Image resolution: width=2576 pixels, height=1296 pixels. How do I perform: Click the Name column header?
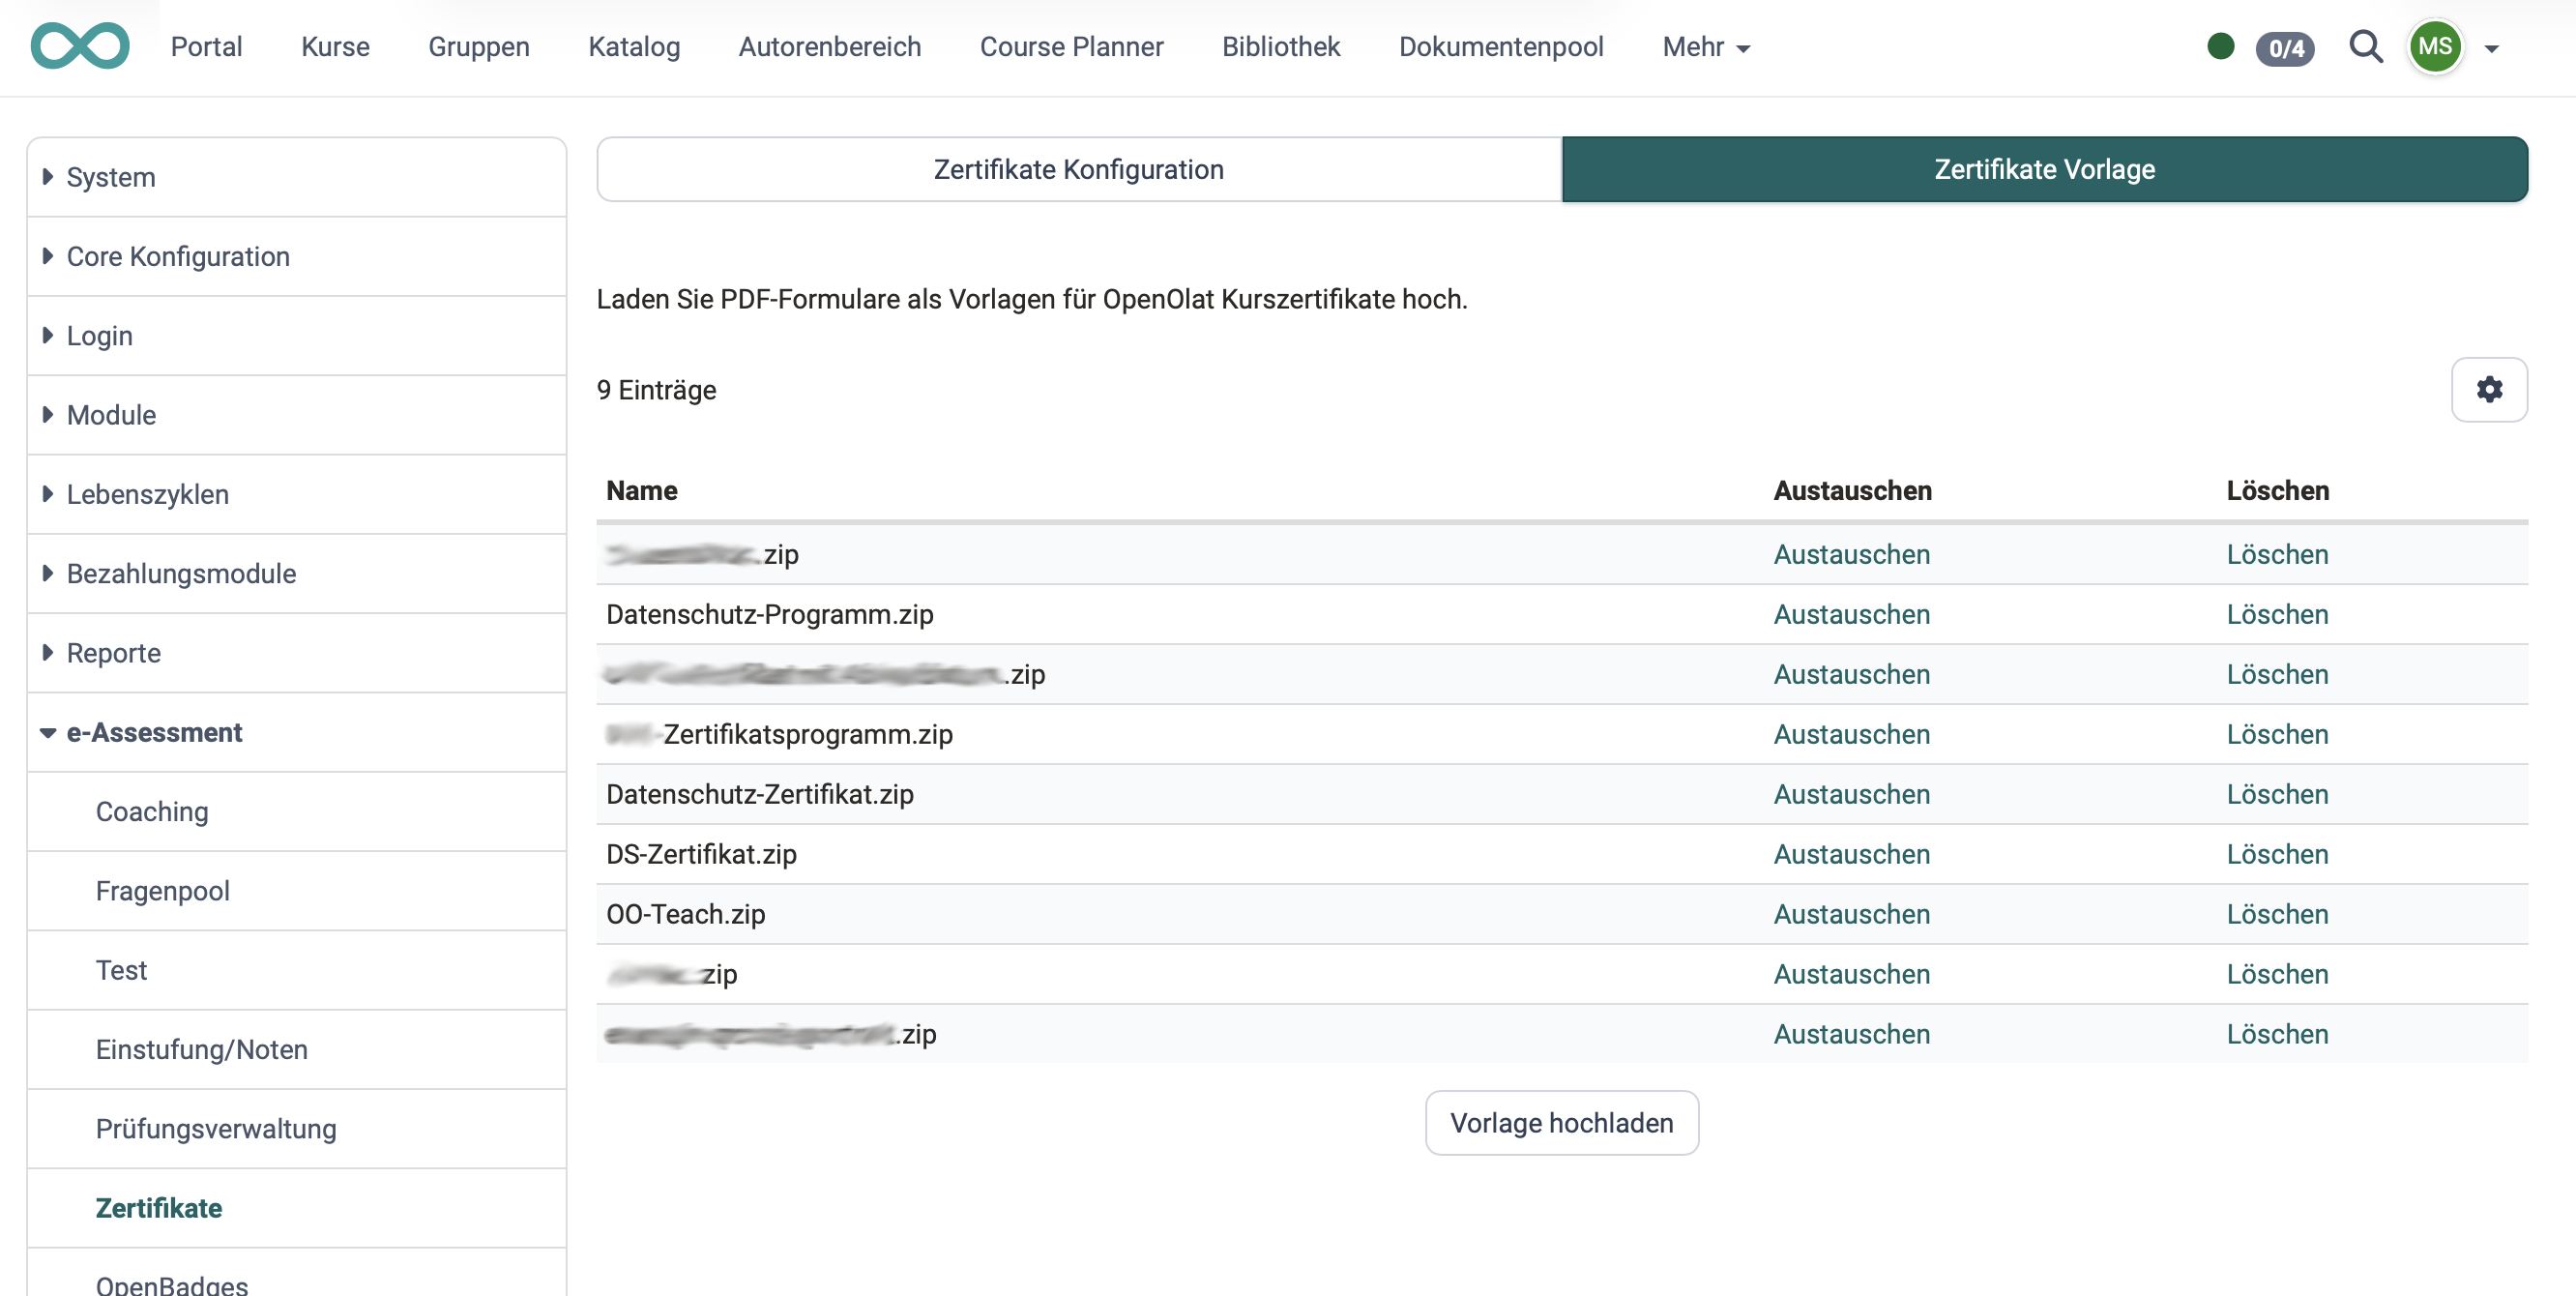642,490
